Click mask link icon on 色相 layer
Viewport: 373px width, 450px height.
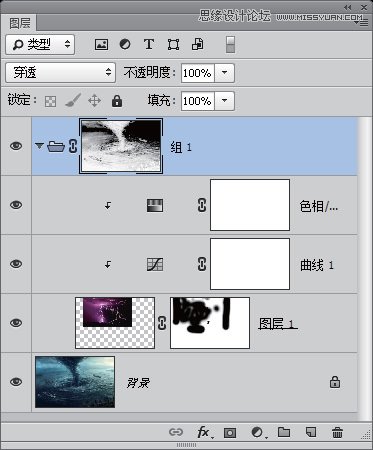click(x=202, y=205)
